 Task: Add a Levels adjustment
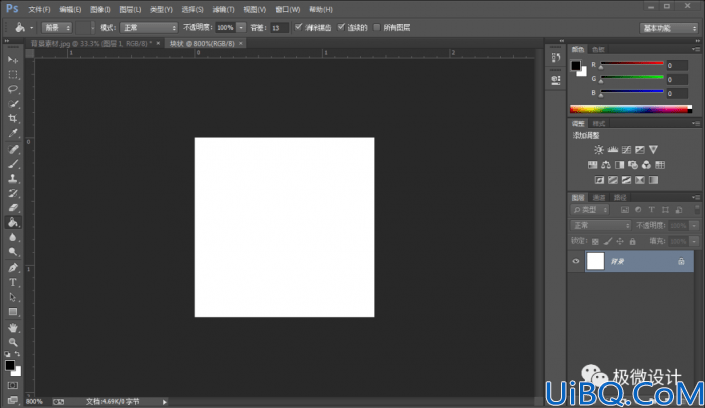612,150
